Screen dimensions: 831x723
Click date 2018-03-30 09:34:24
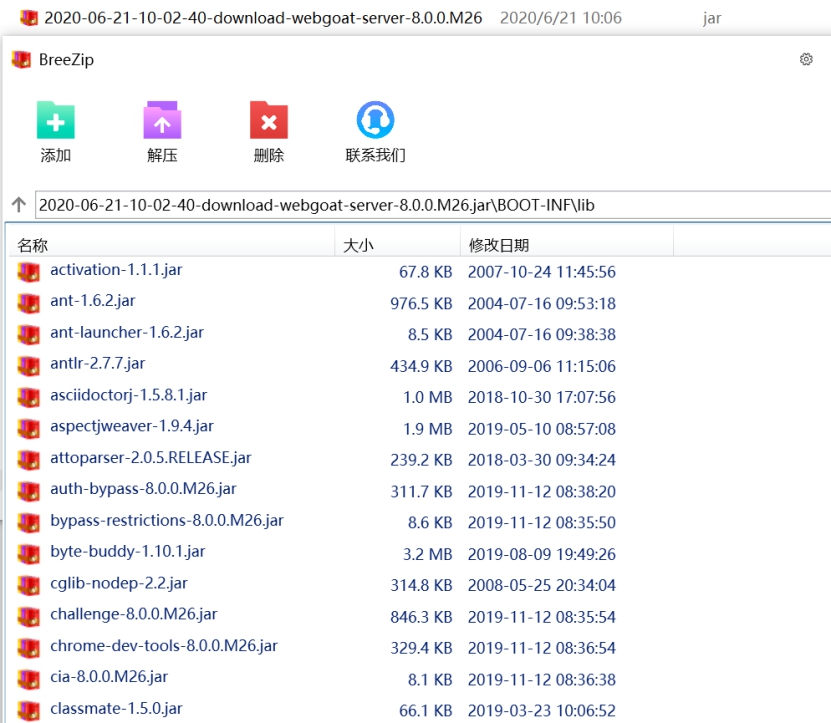(x=542, y=460)
